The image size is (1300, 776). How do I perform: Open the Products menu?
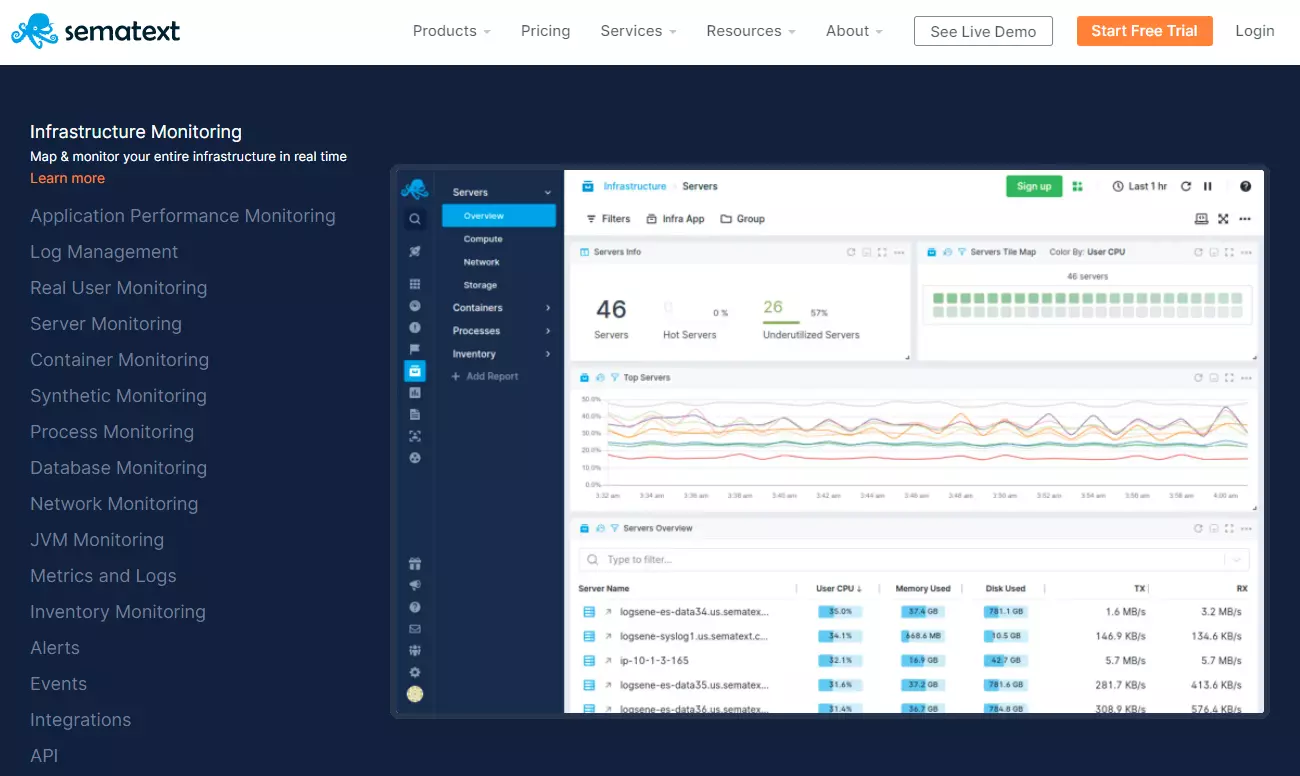[x=451, y=31]
